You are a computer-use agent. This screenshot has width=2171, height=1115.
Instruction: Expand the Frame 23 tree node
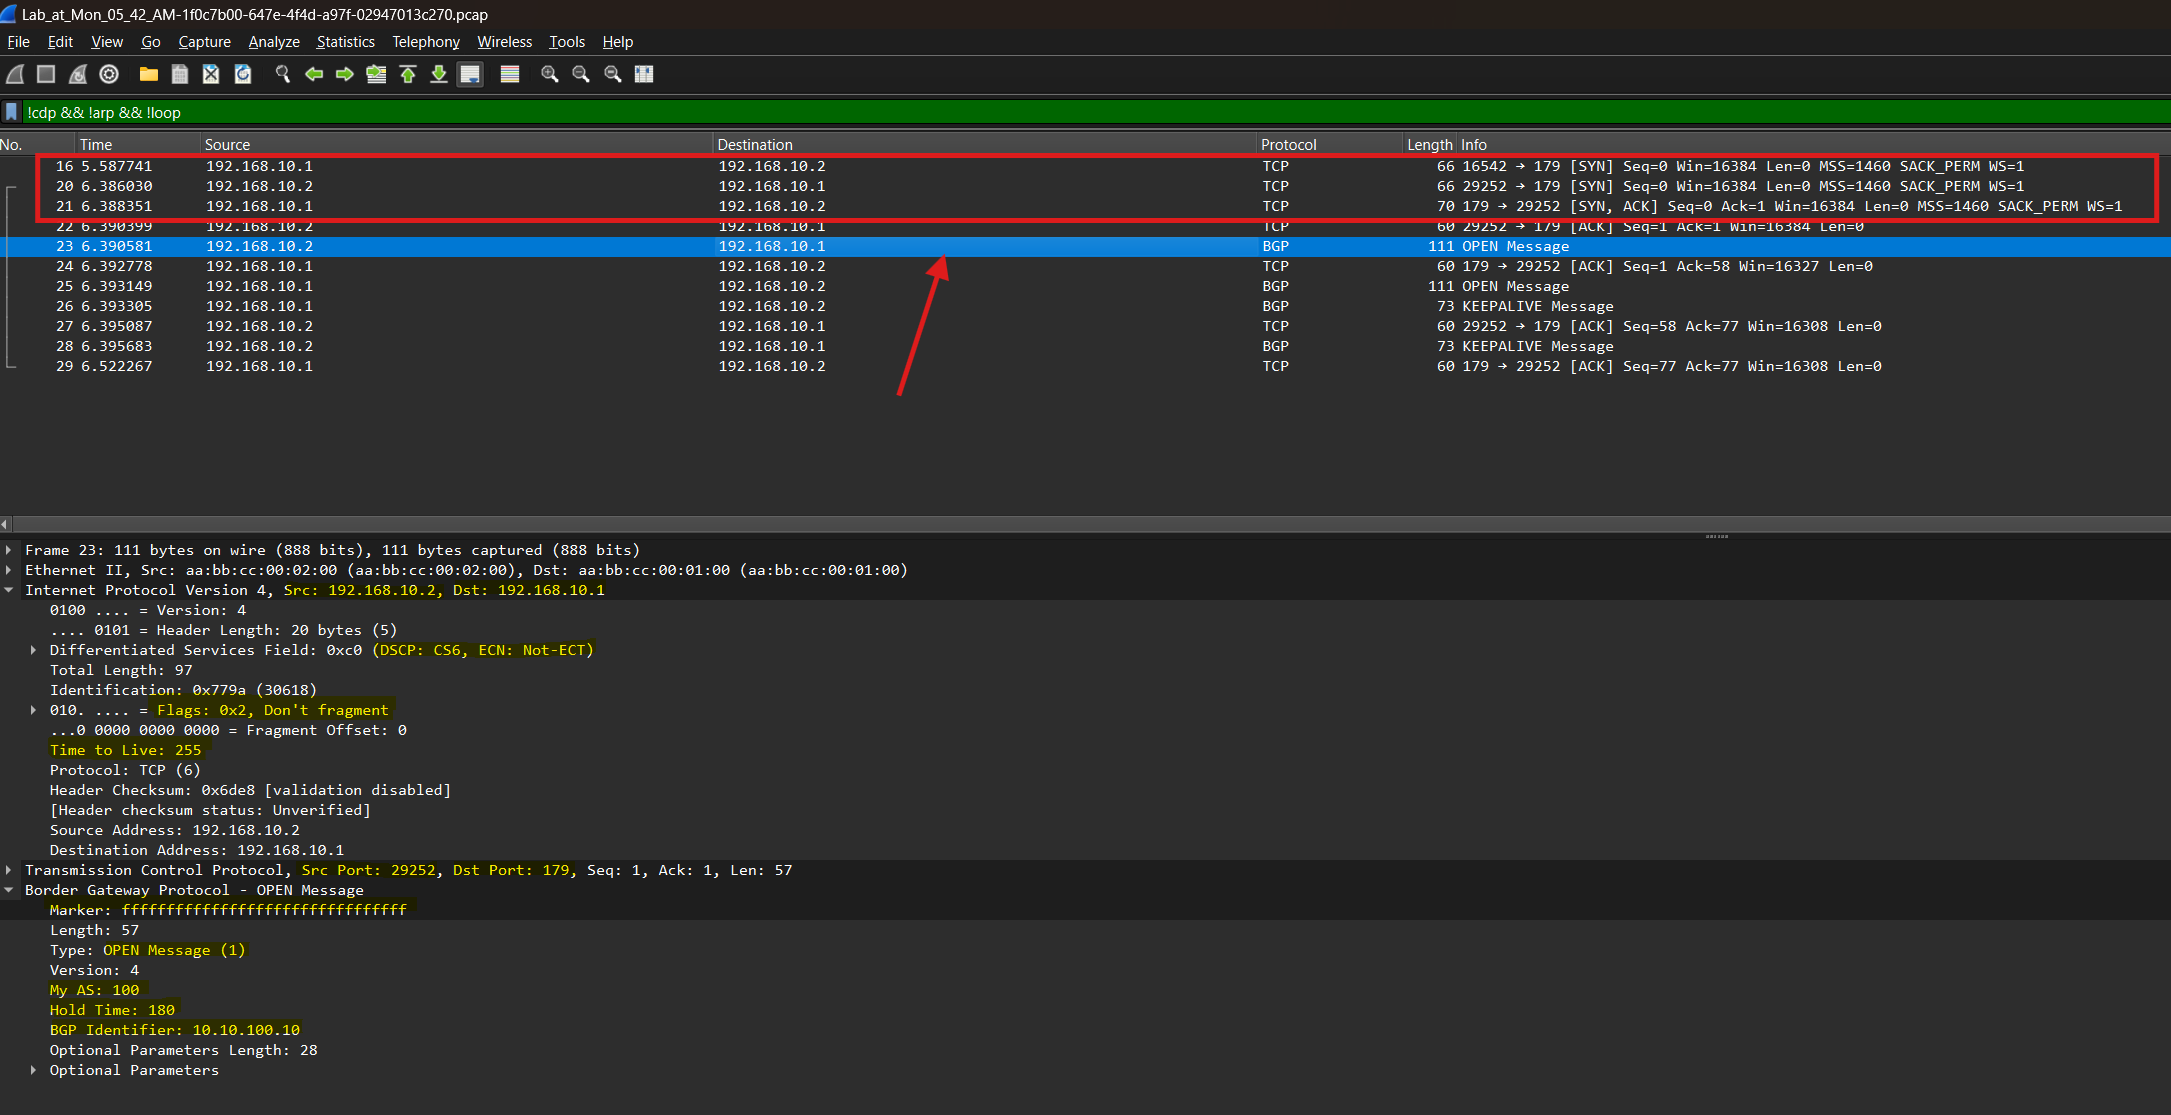point(9,550)
